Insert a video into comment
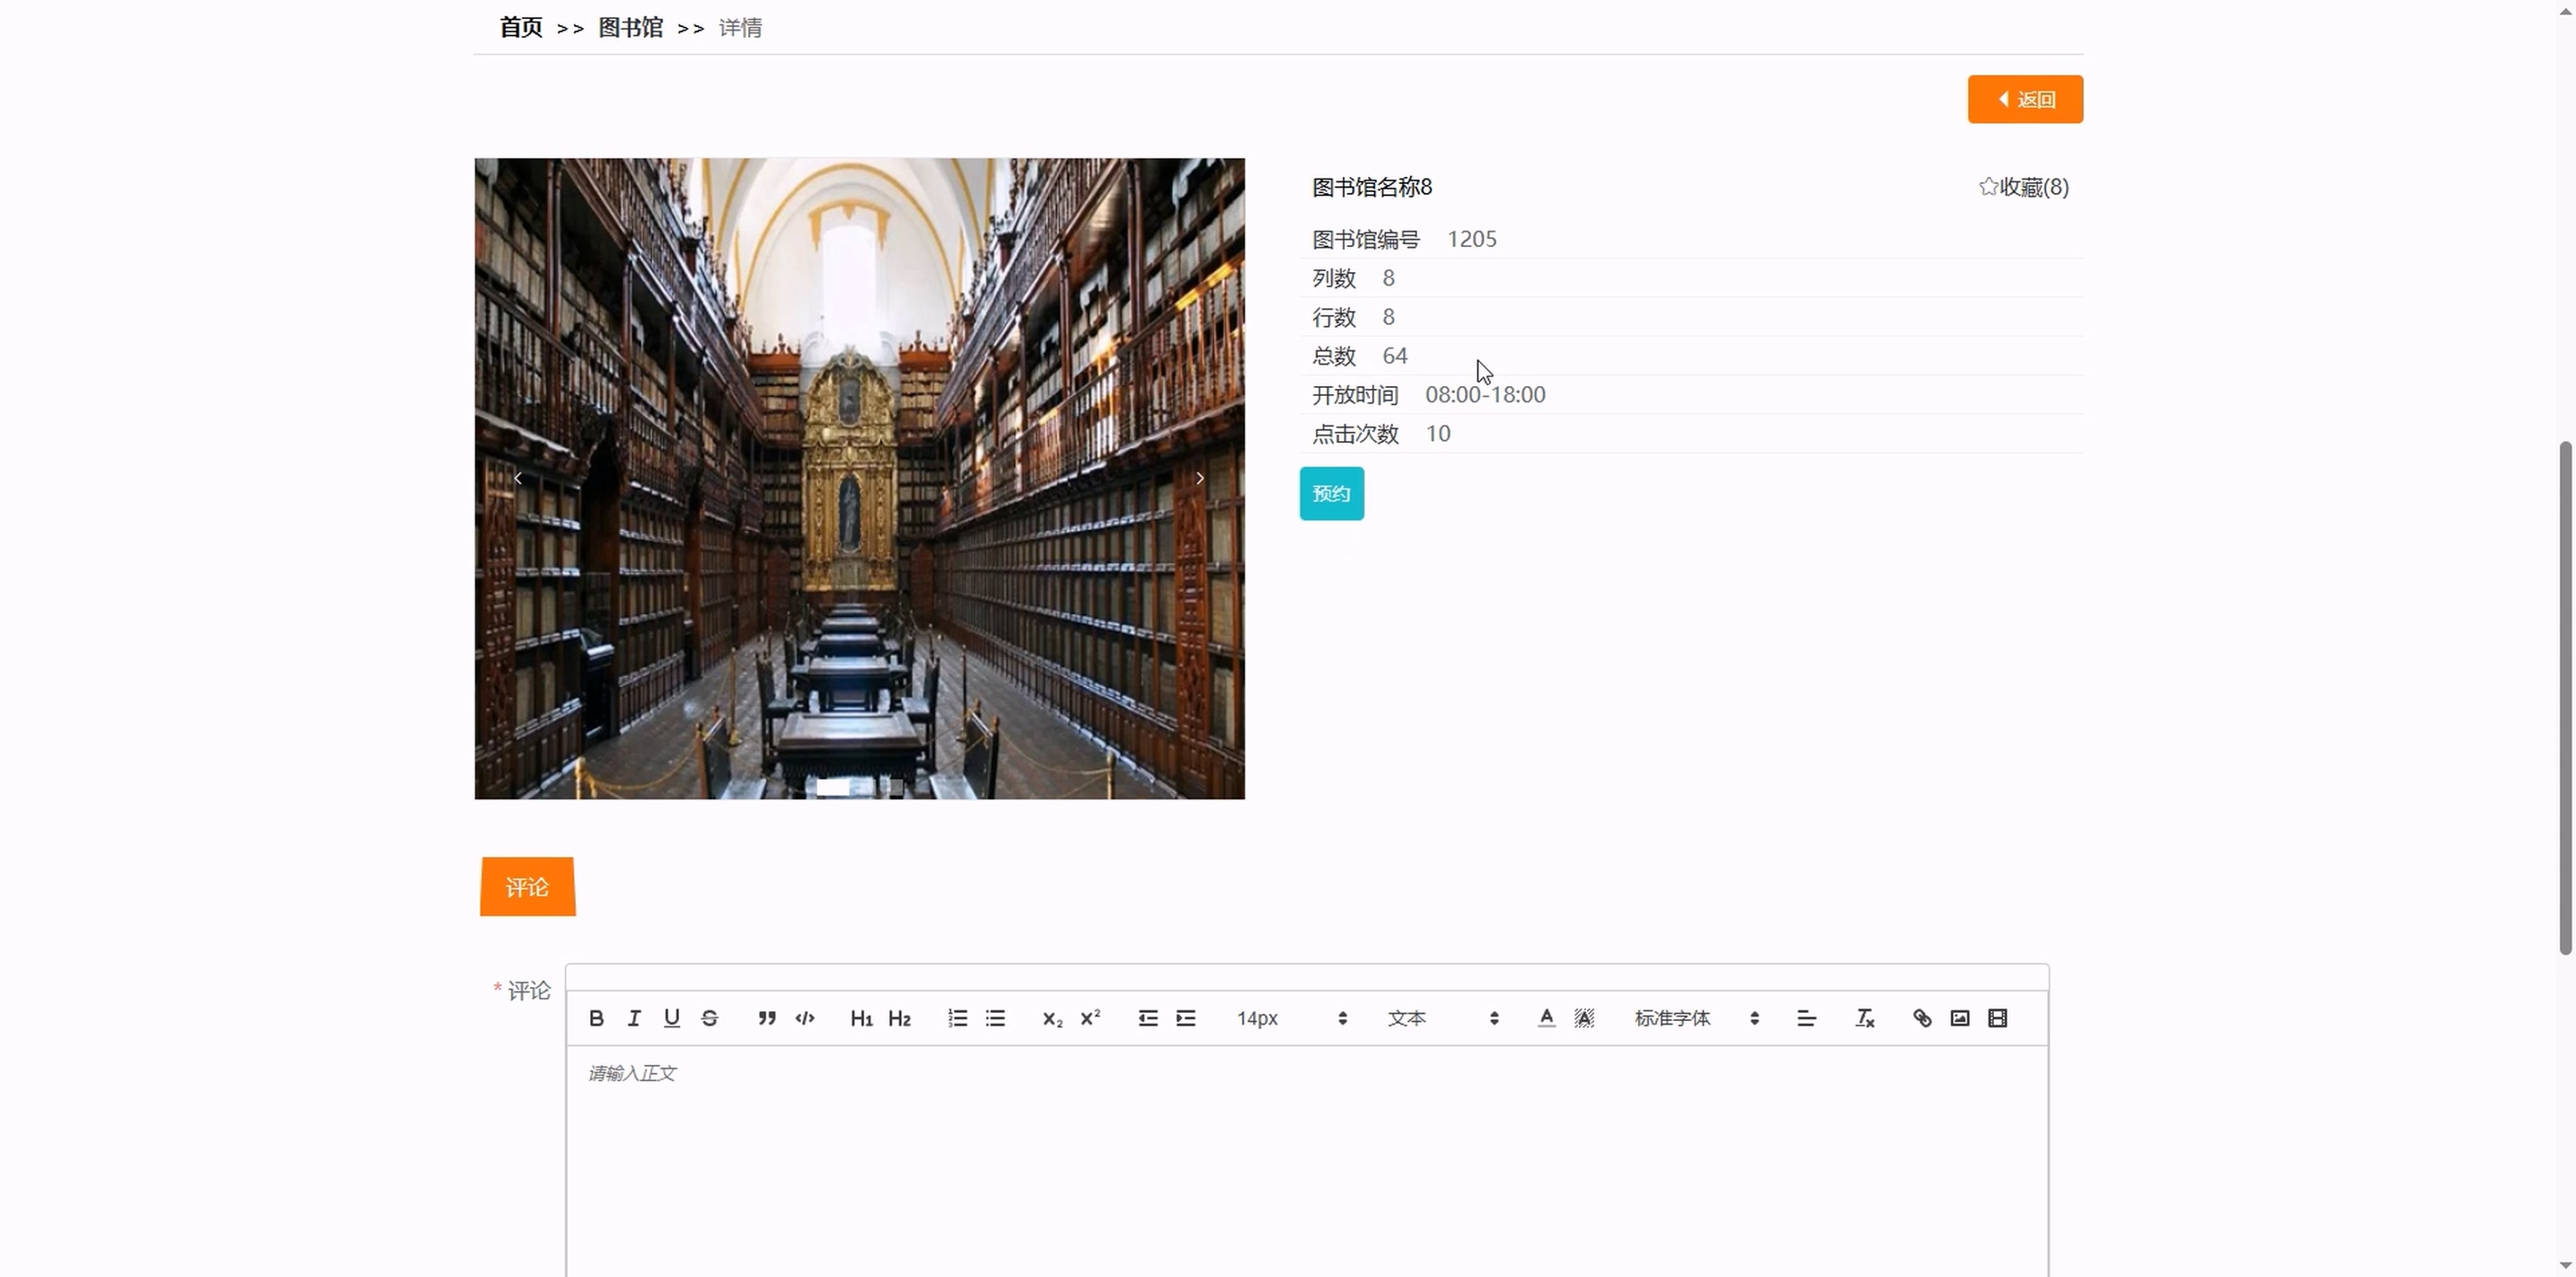 1998,1018
